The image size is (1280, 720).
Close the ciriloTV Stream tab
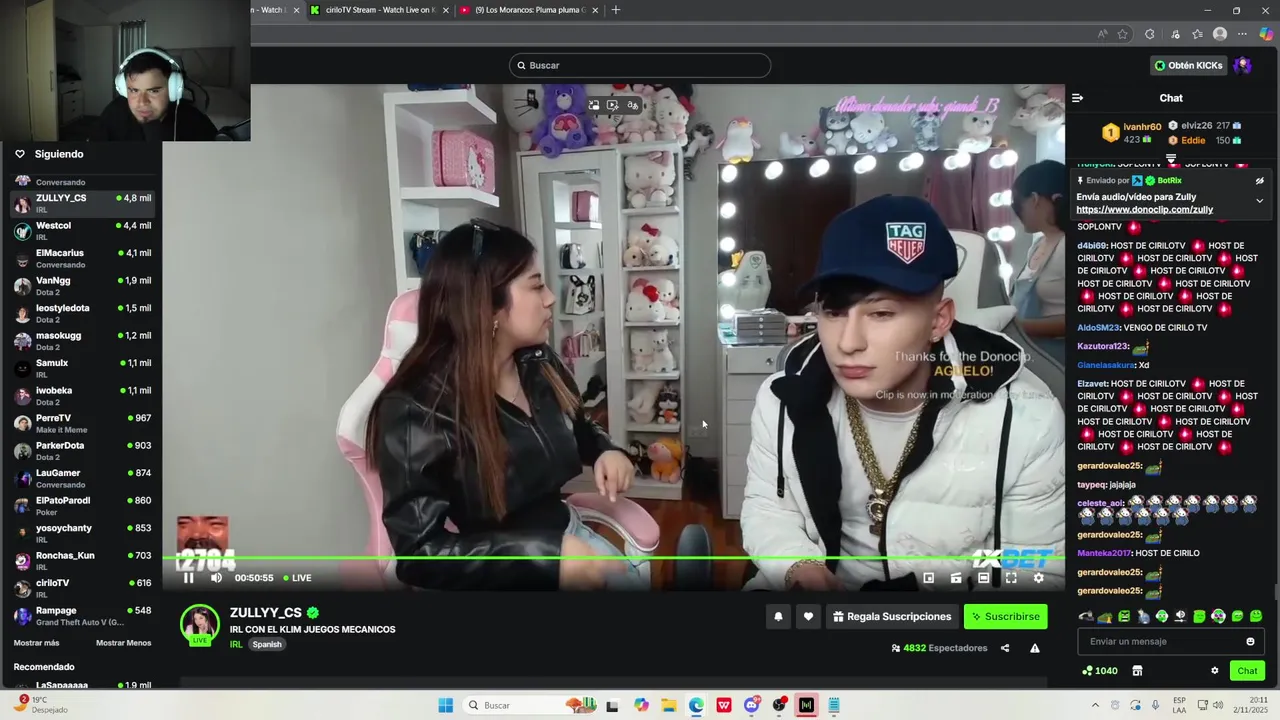coord(445,10)
